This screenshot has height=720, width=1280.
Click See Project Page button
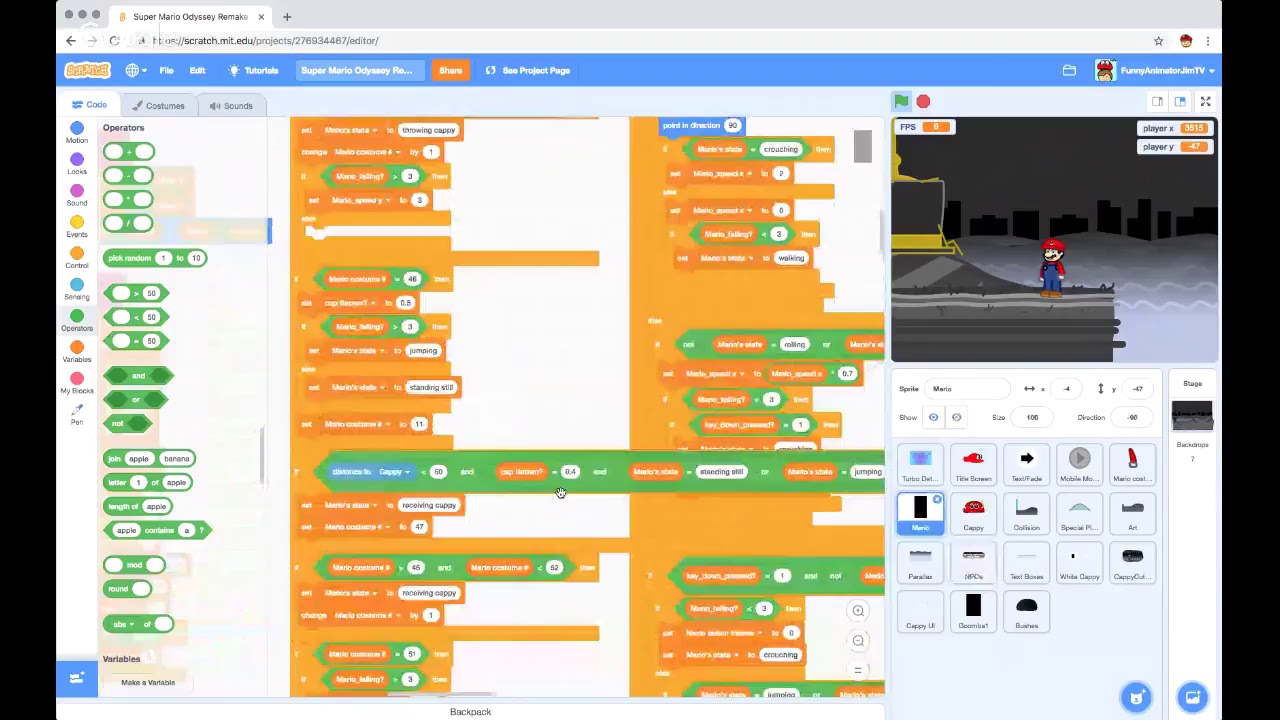pyautogui.click(x=527, y=70)
